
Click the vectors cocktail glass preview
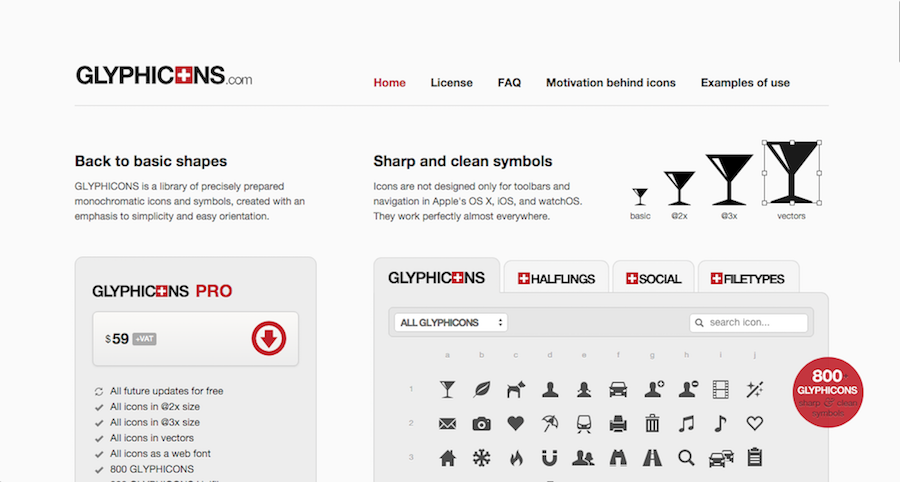coord(791,172)
